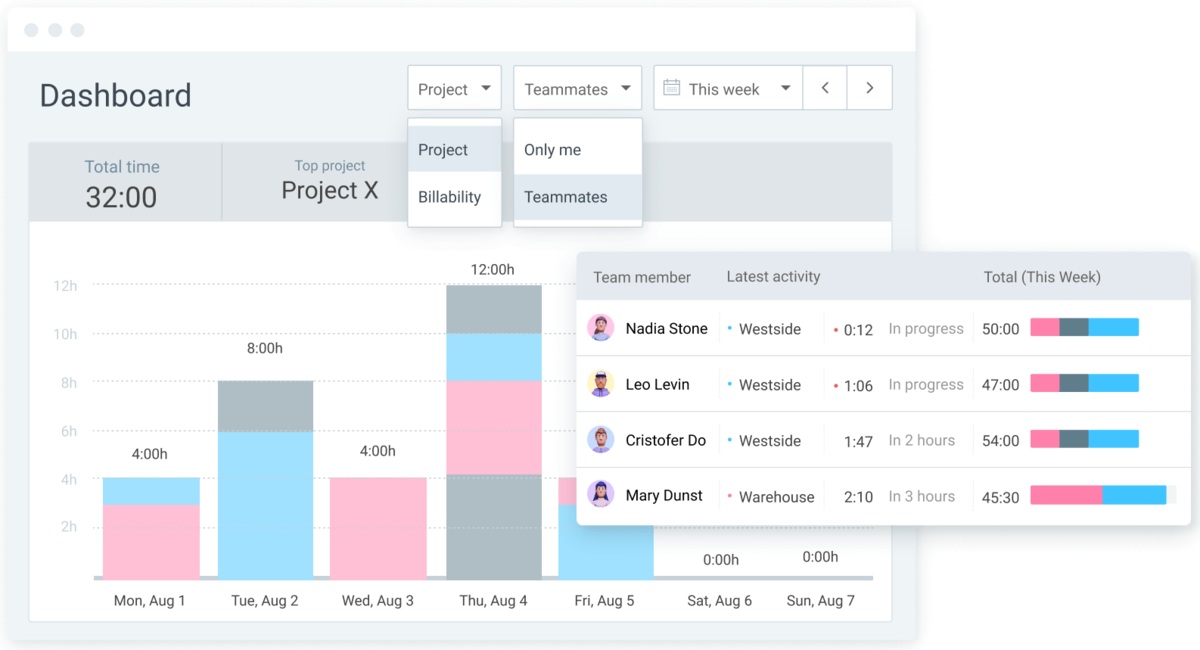Image resolution: width=1200 pixels, height=650 pixels.
Task: Click Nadia Stone's weekly total progress bar
Action: [x=1084, y=327]
